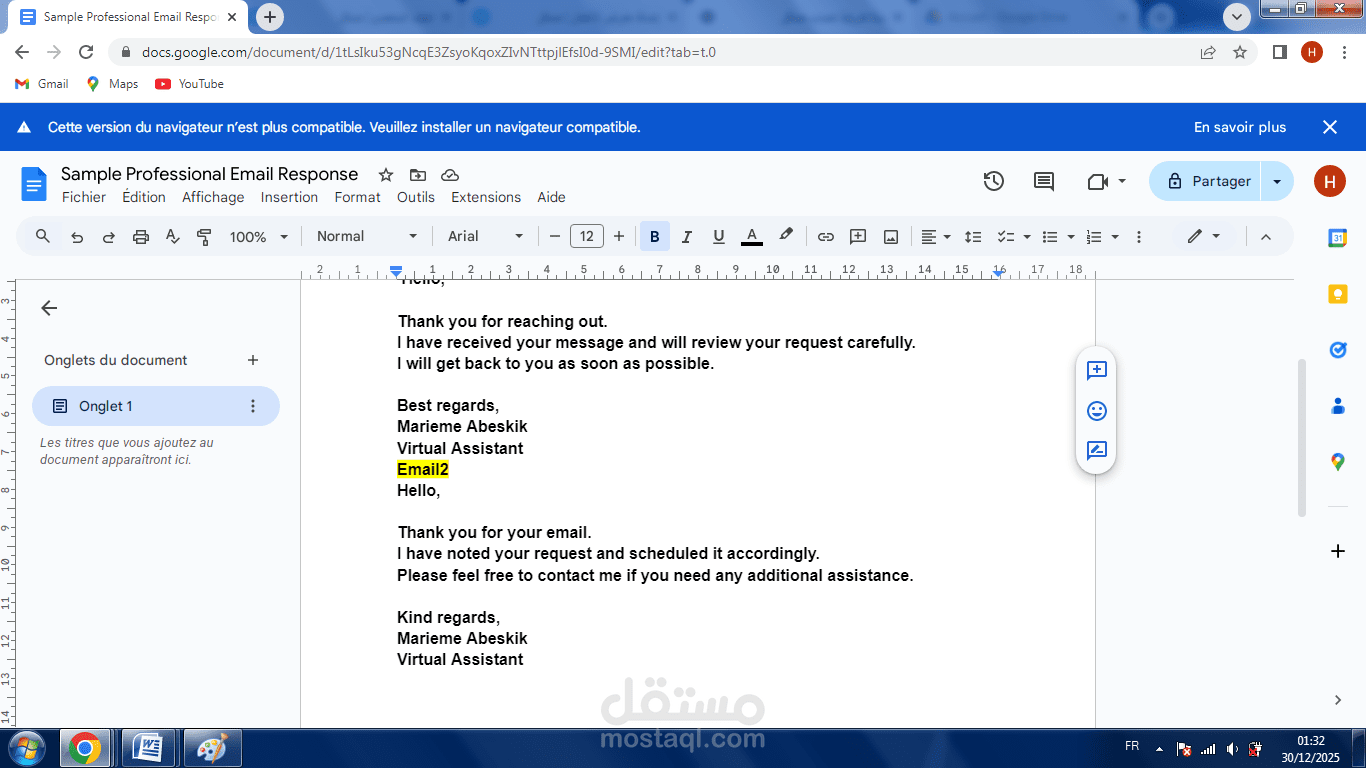This screenshot has height=768, width=1366.
Task: Open Google Calendar side panel
Action: (1338, 238)
